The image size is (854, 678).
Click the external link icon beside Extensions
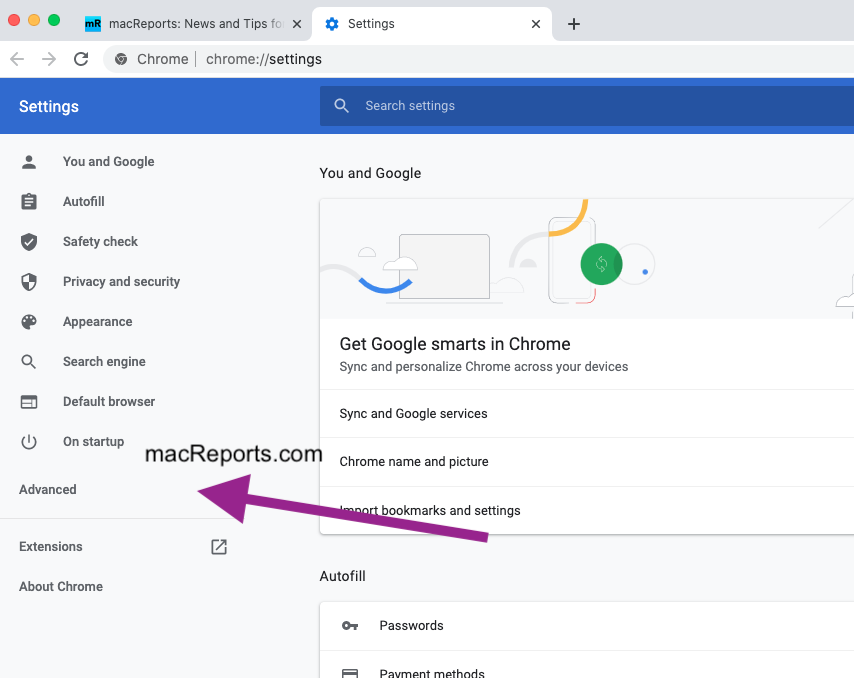coord(219,547)
